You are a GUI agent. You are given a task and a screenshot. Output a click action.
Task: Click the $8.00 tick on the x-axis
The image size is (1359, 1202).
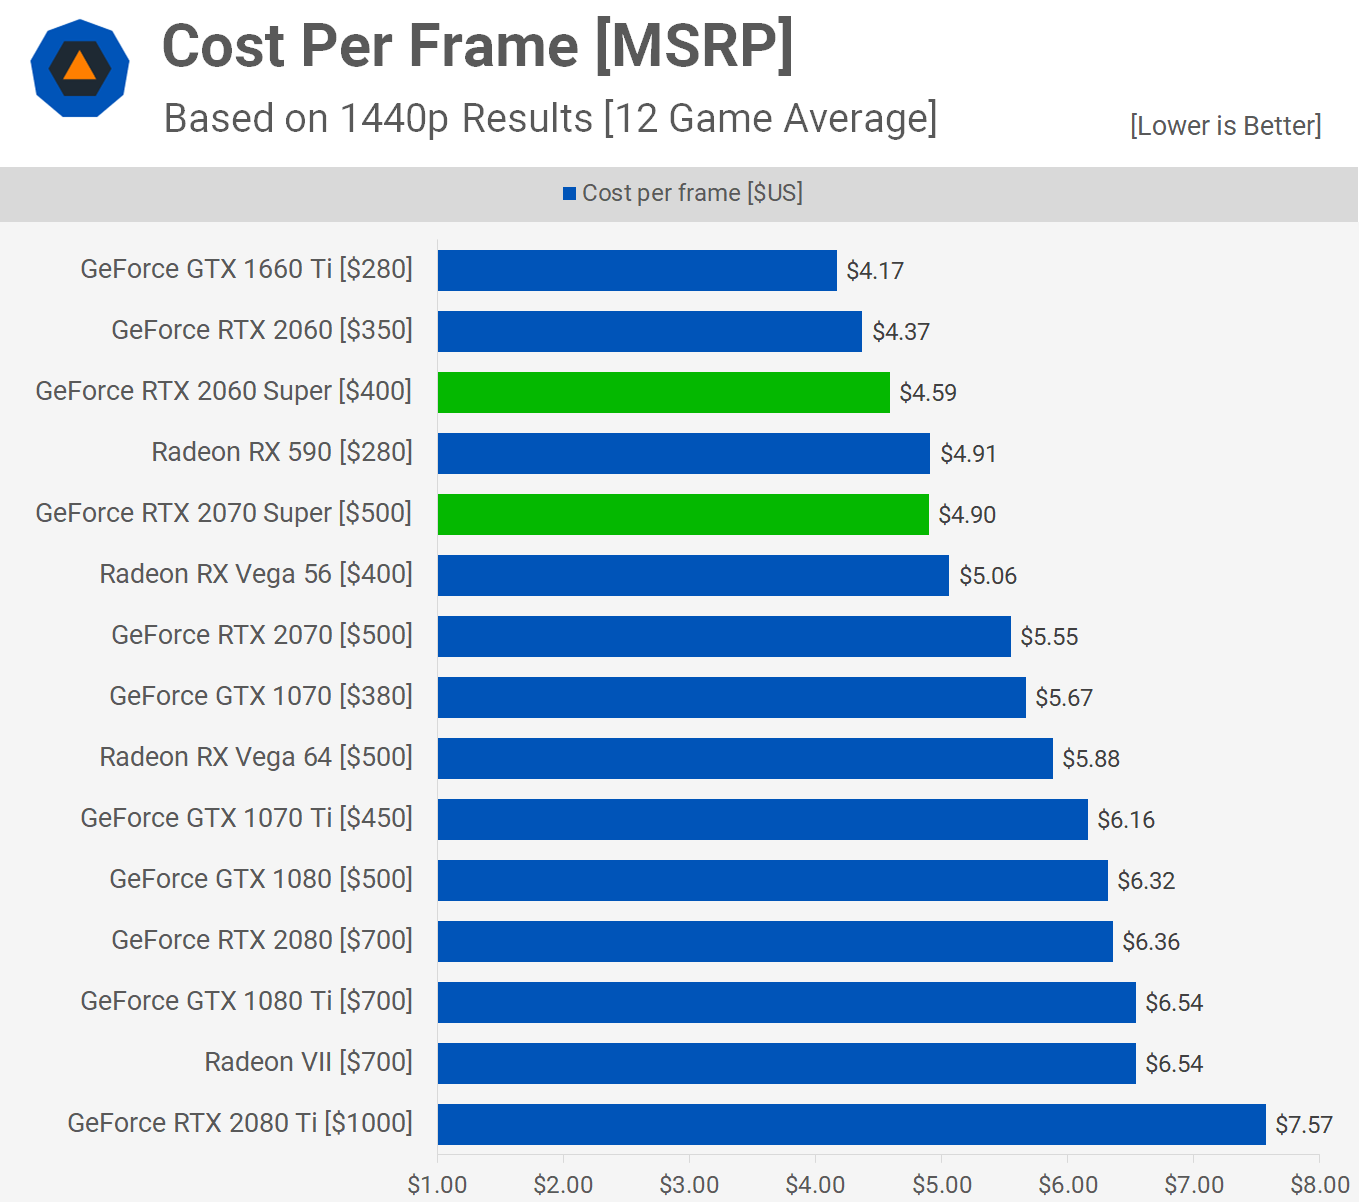(x=1319, y=1185)
